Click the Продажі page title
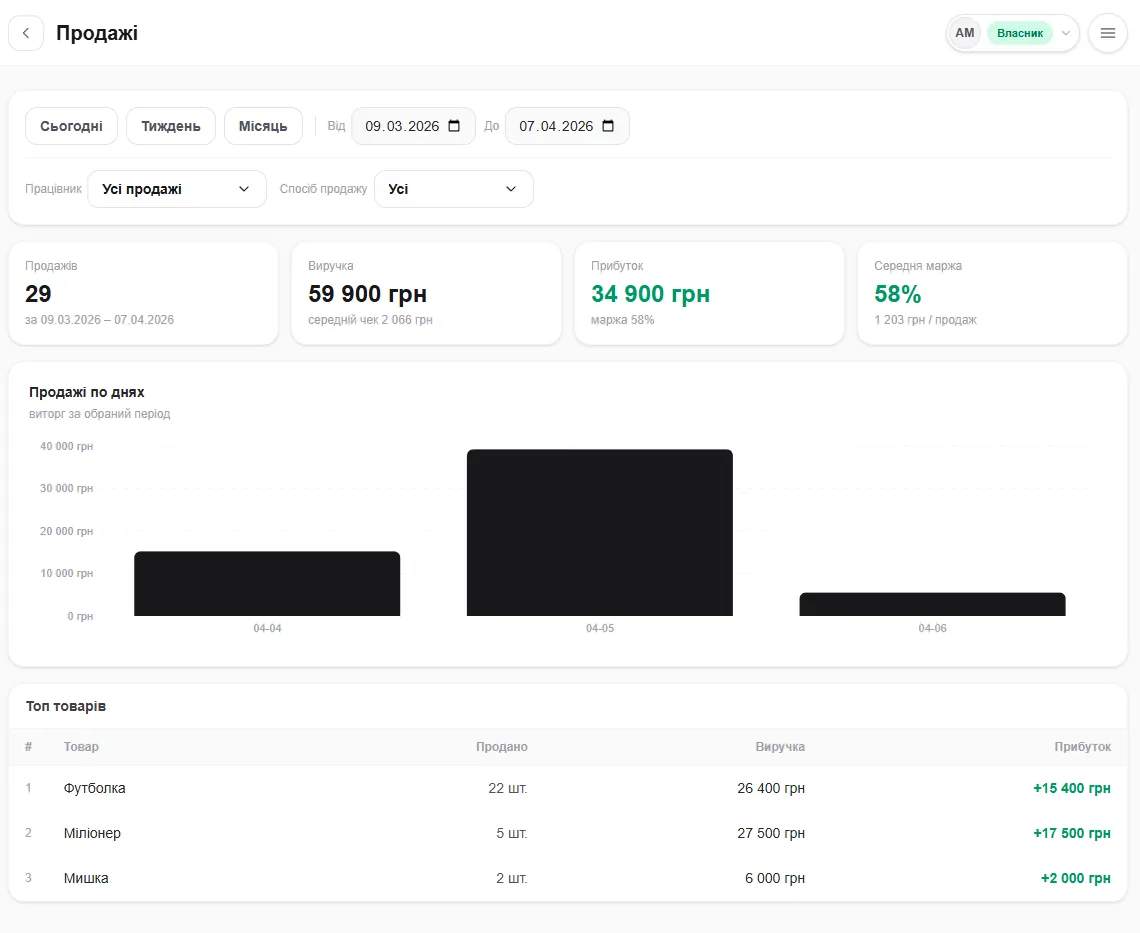Screen dimensions: 1140x933 97,33
